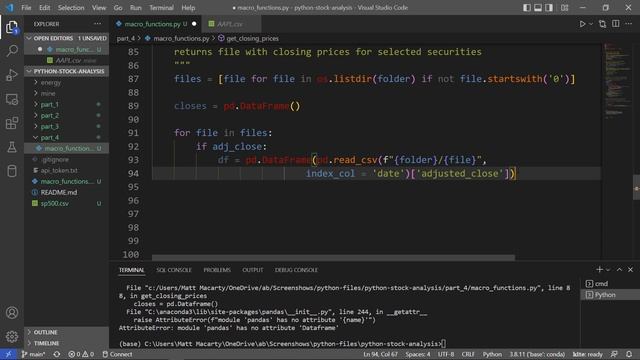Change CRLF end of line sequence
640x360 pixels.
pos(468,354)
